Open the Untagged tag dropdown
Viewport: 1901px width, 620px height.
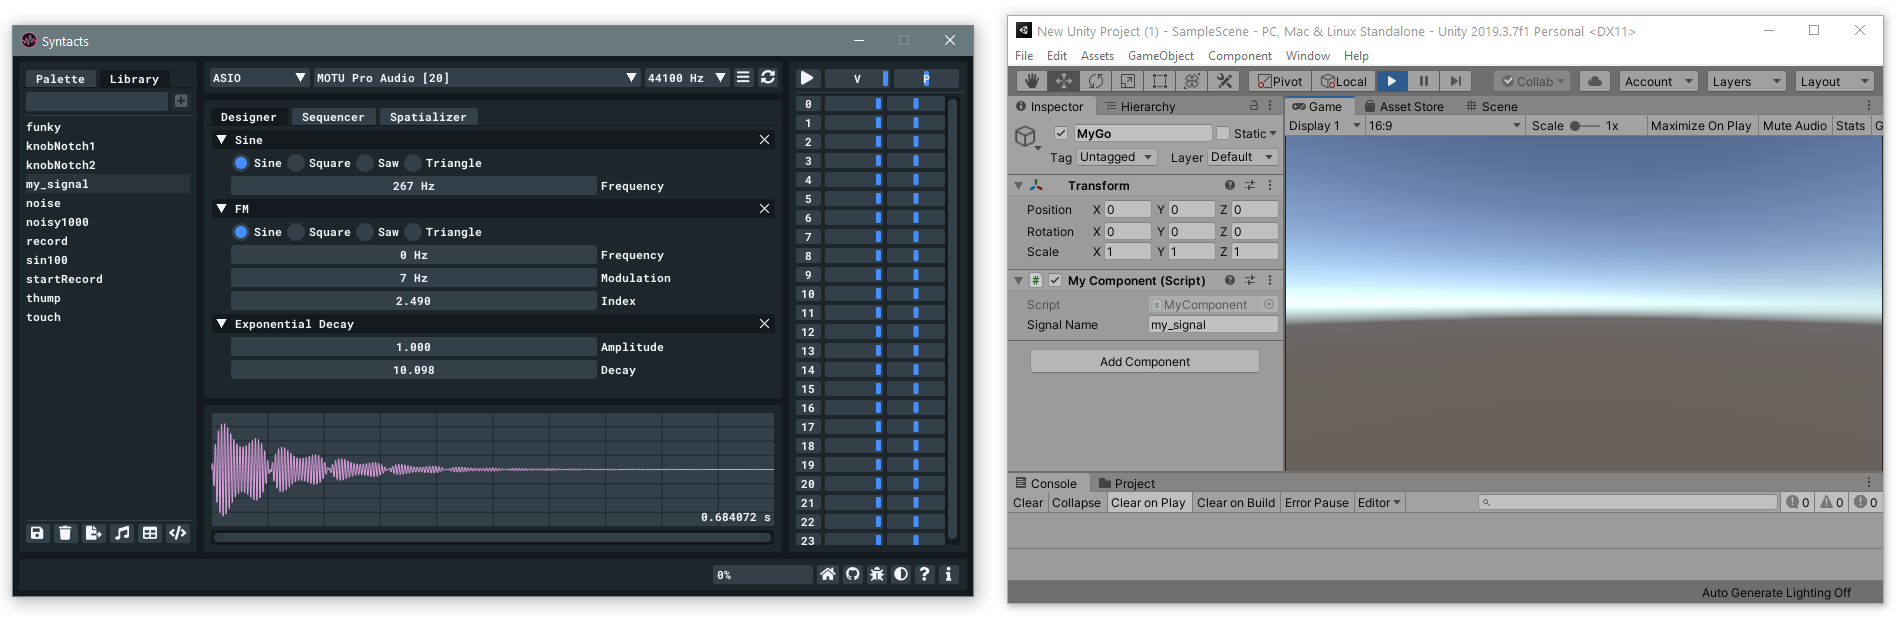(x=1117, y=157)
